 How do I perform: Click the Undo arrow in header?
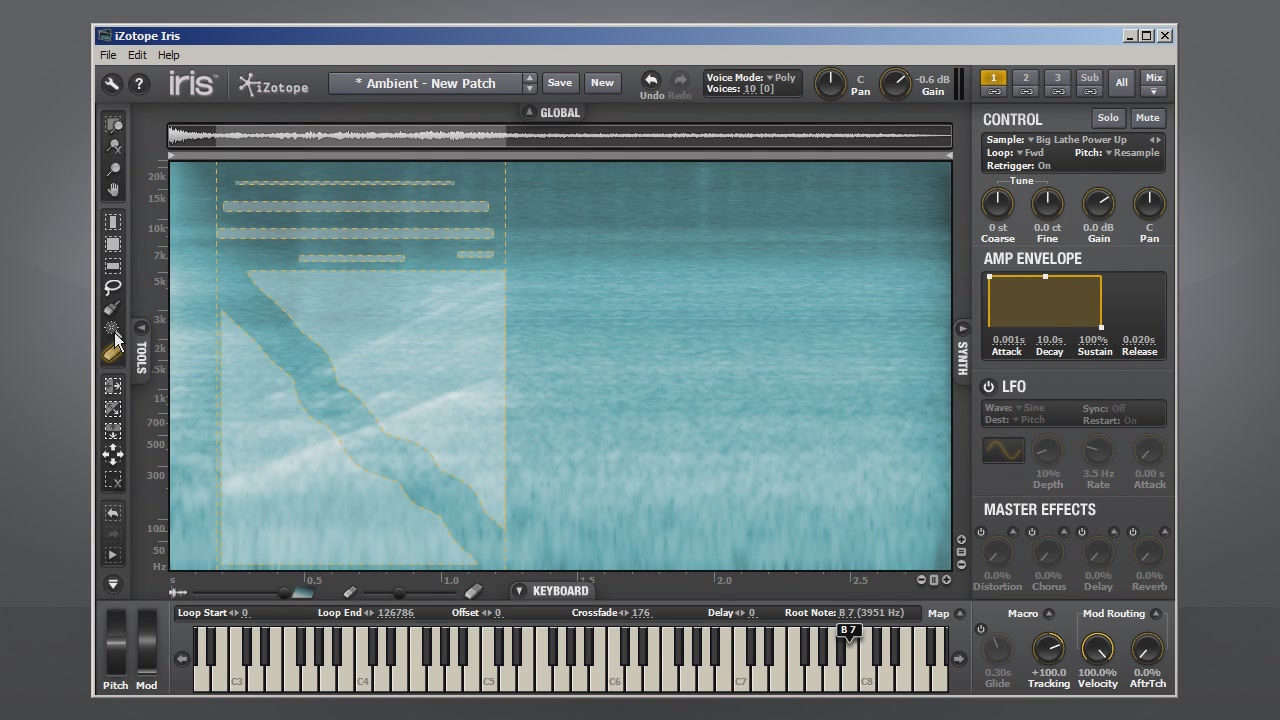[651, 80]
